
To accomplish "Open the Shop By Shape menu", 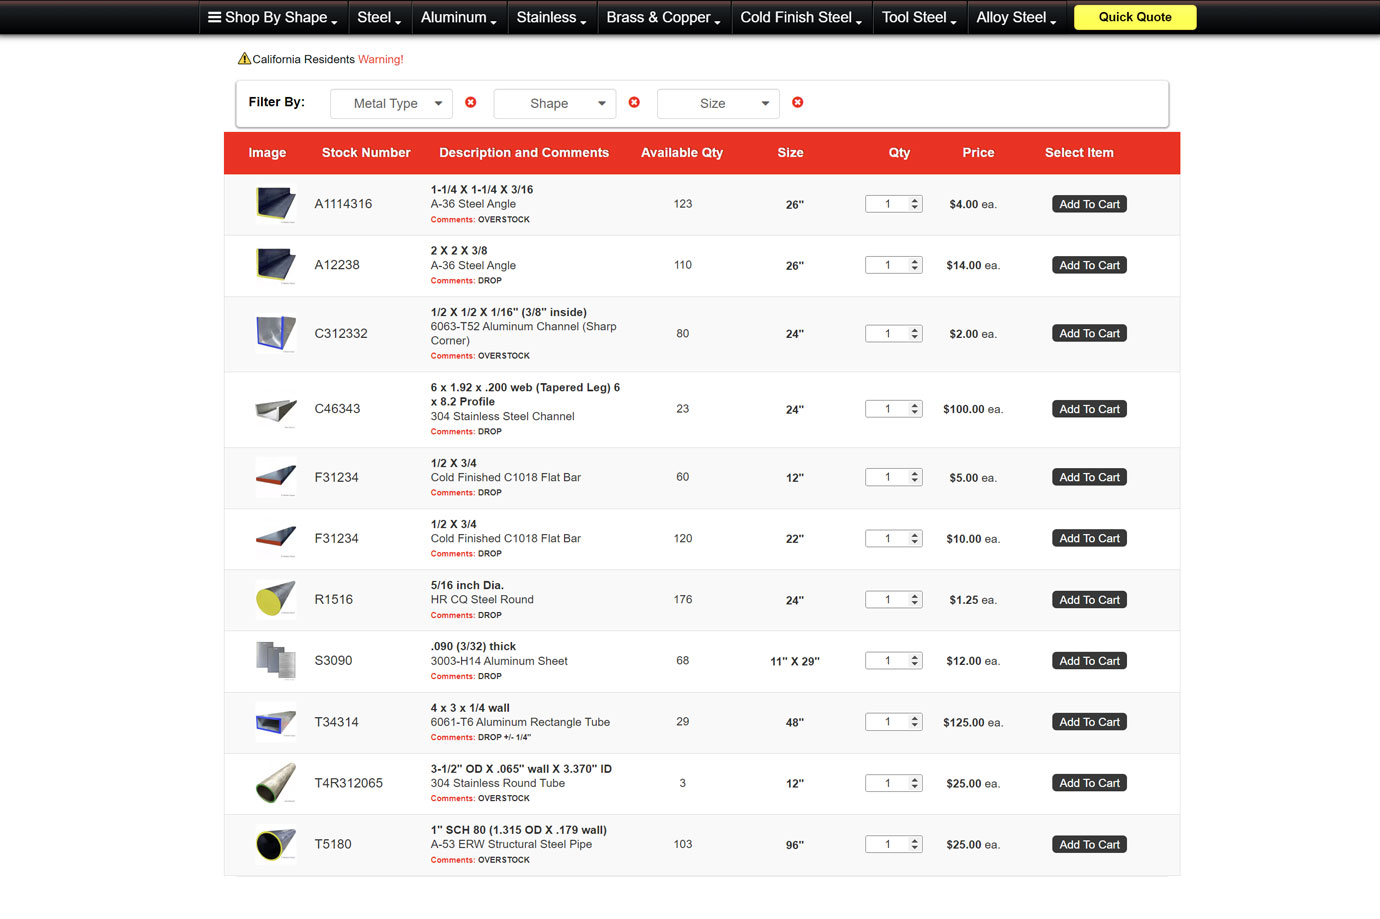I will tap(272, 17).
